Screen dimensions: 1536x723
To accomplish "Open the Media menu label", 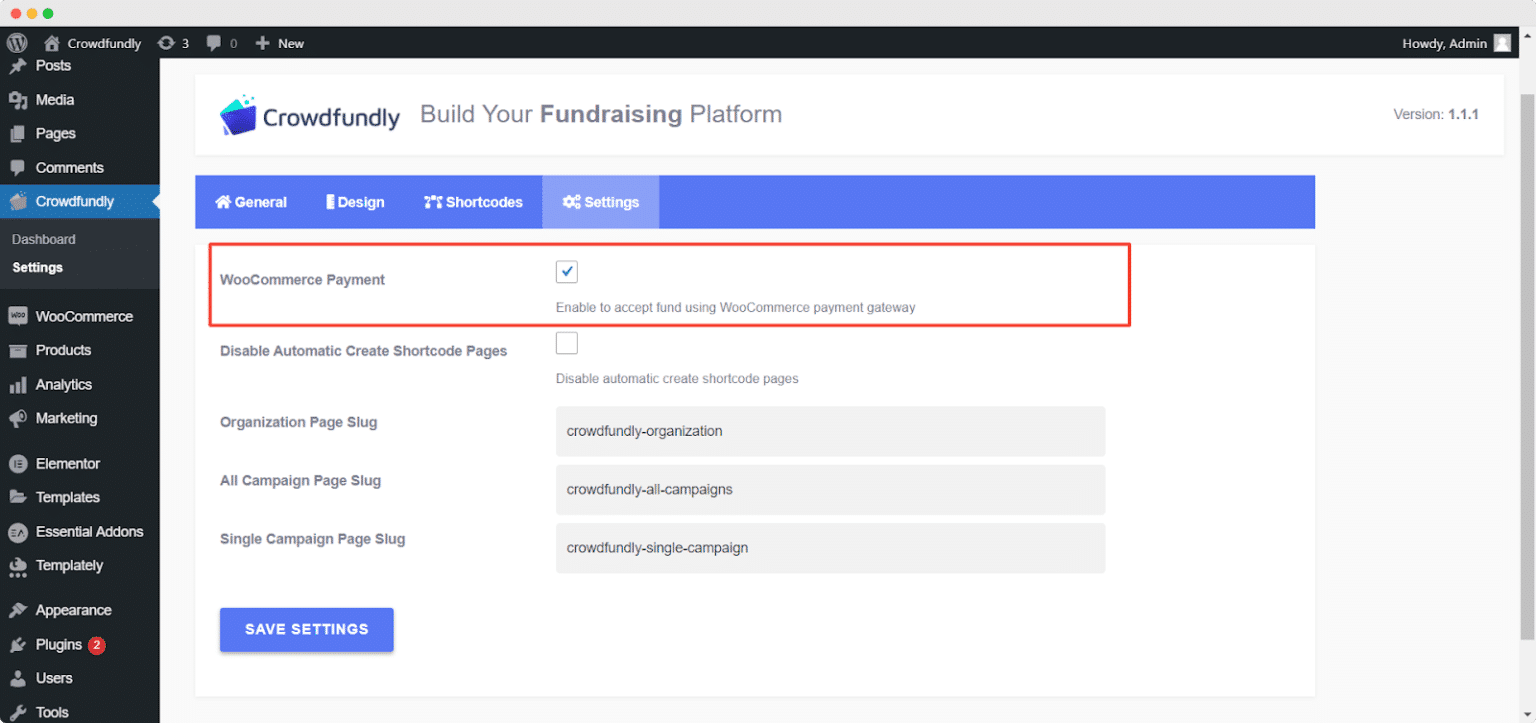I will click(55, 100).
